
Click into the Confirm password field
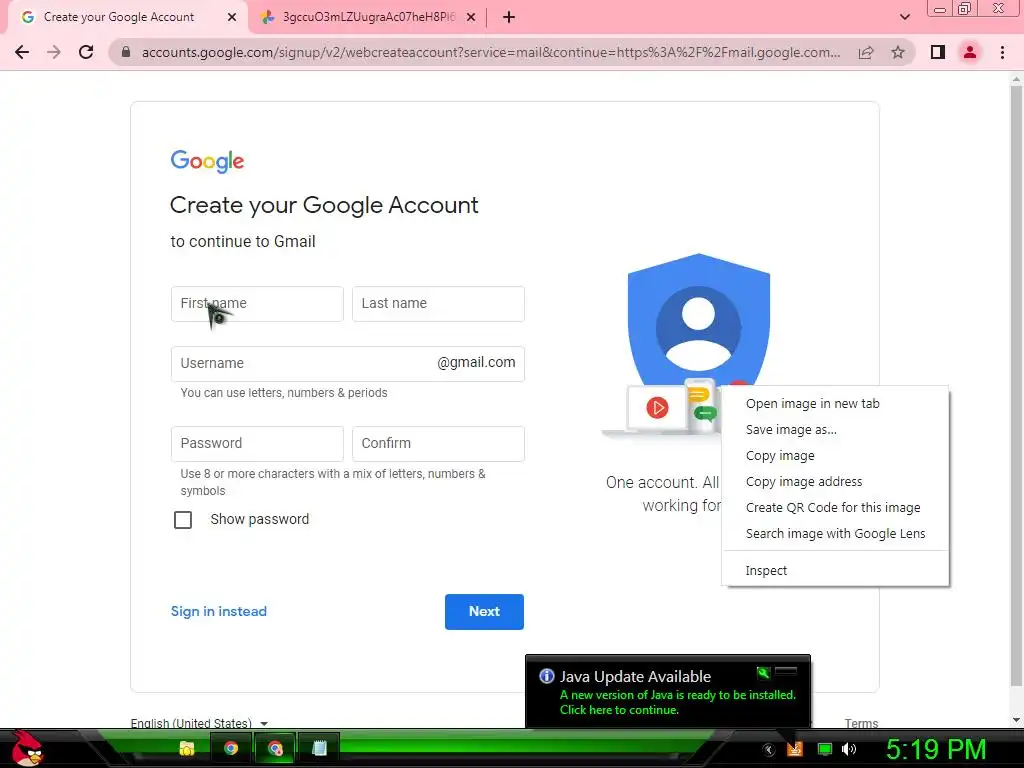click(438, 444)
